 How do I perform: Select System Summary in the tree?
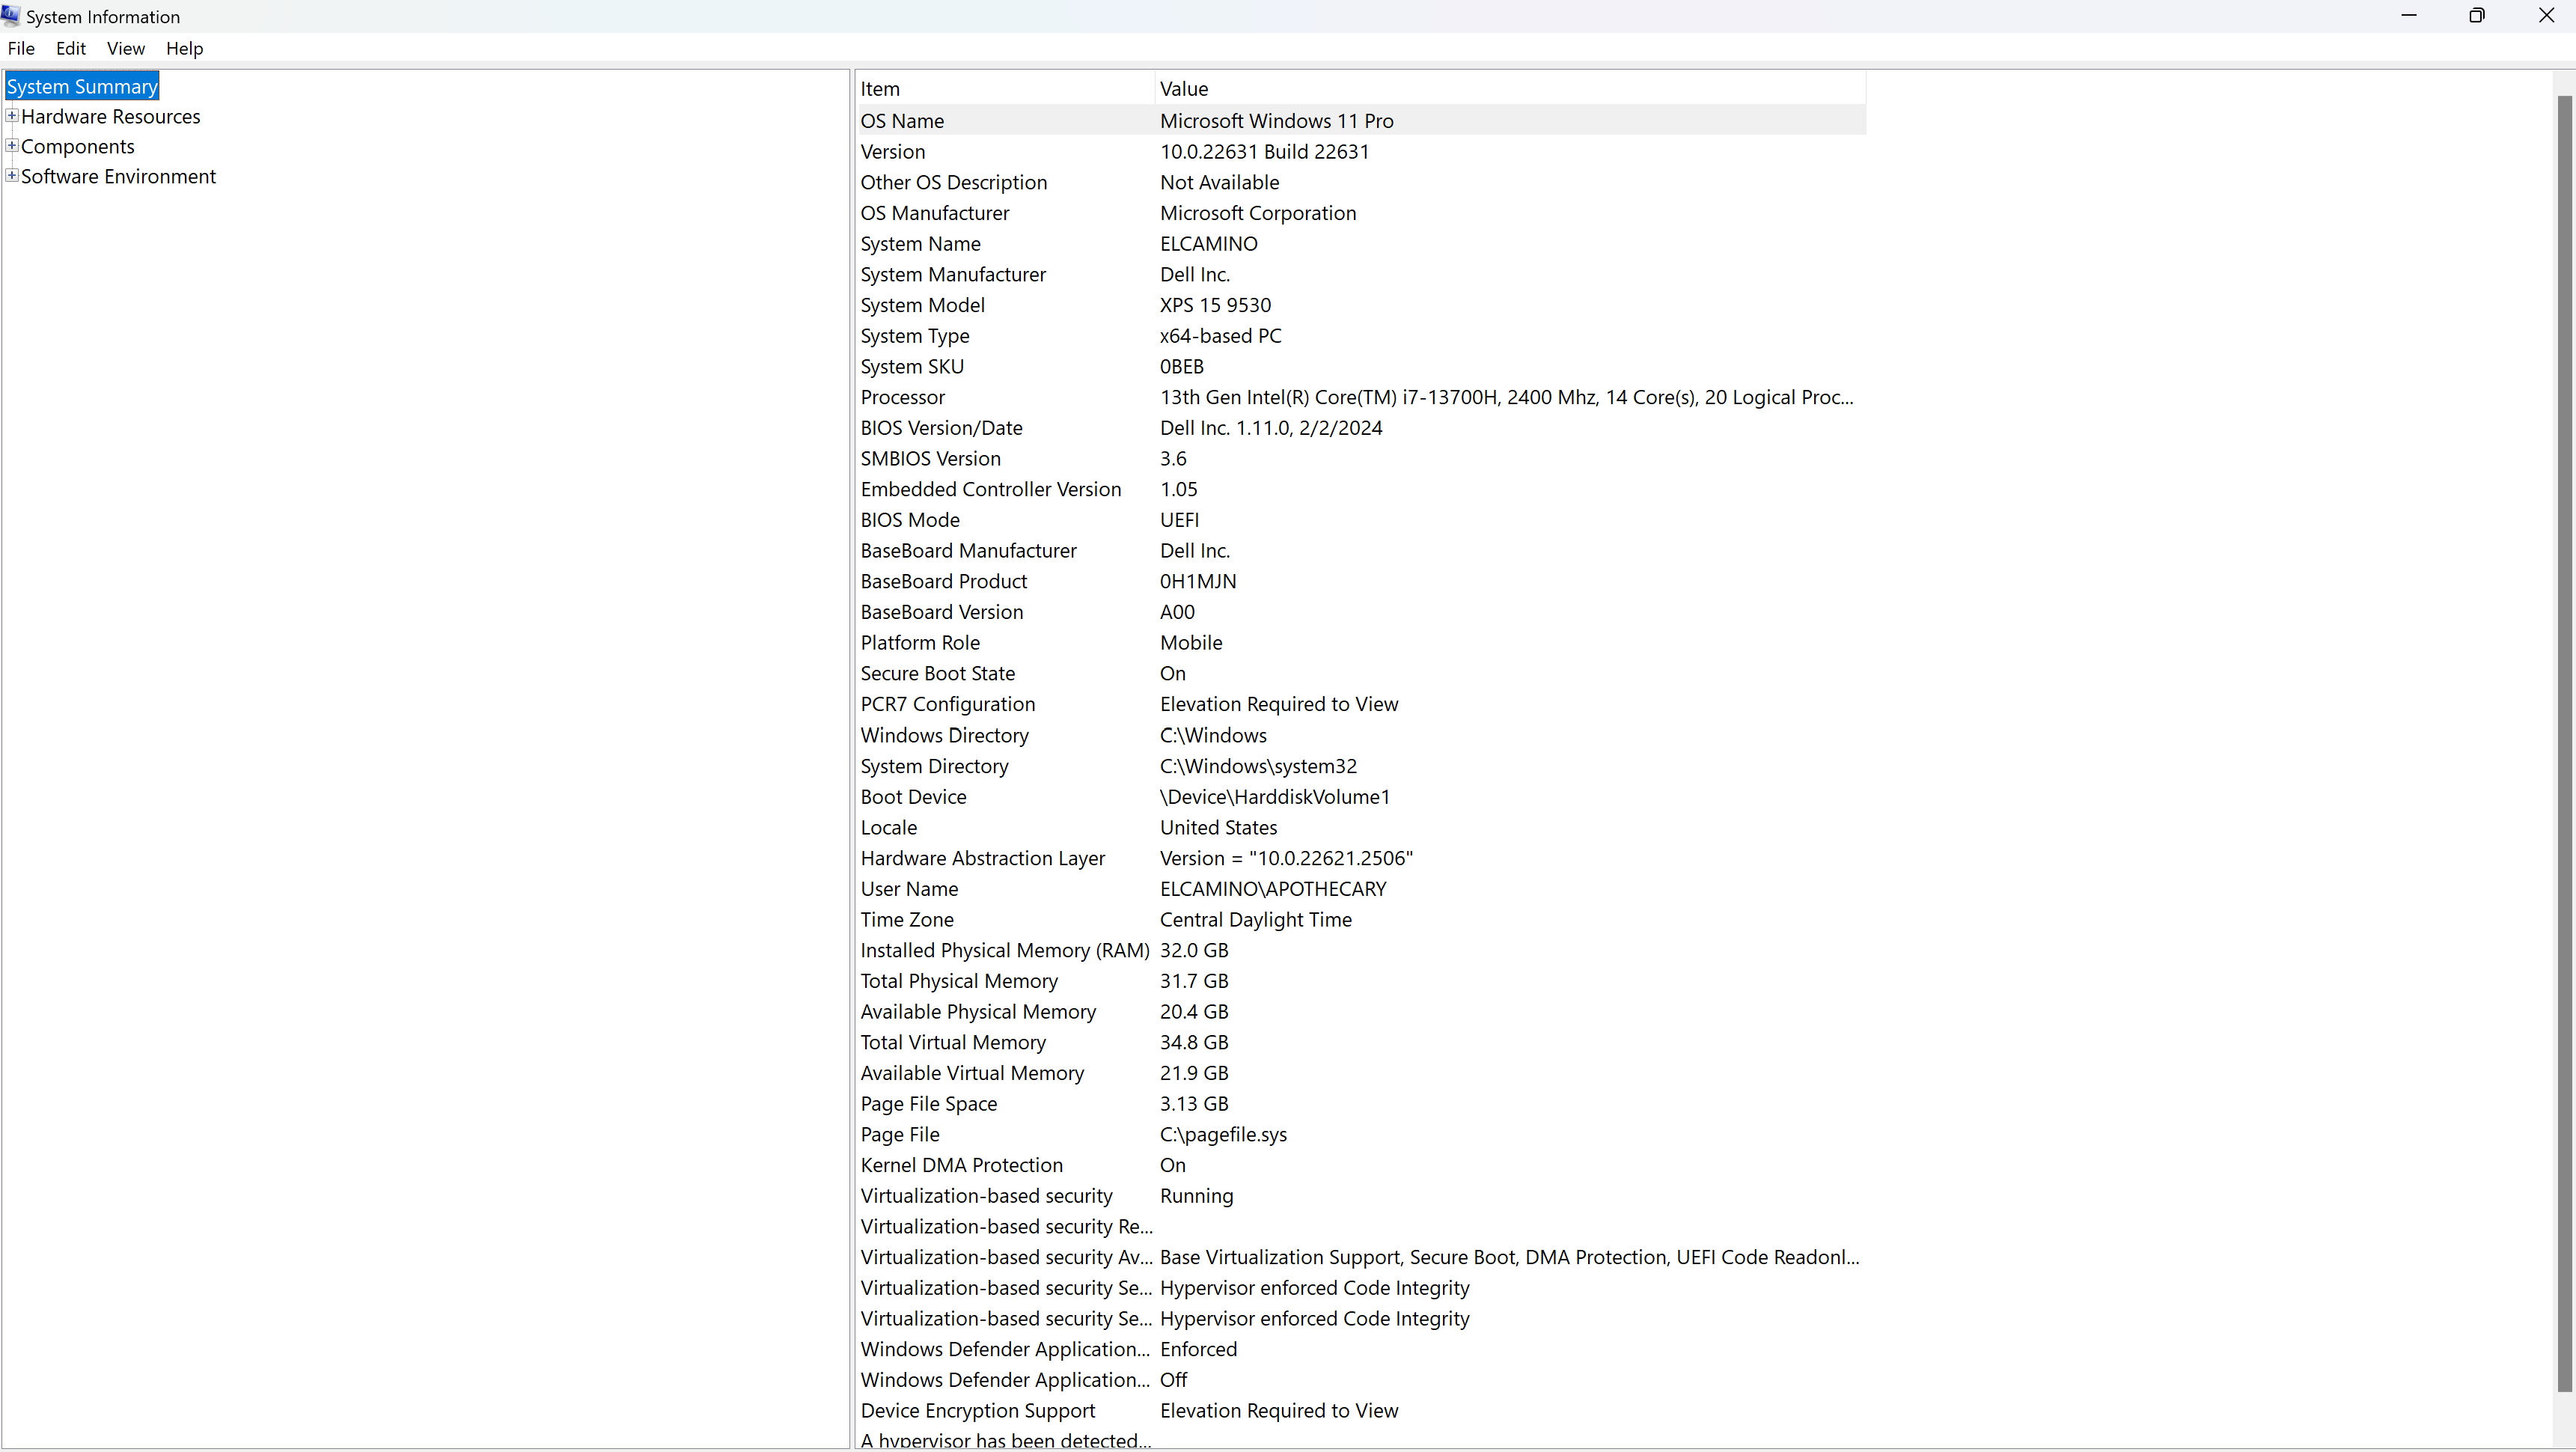tap(82, 87)
